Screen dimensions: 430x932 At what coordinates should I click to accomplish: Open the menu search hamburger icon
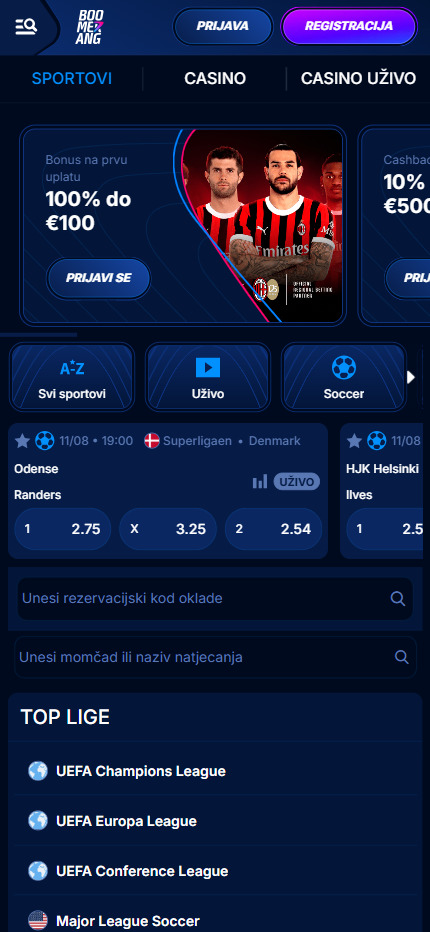coord(26,27)
